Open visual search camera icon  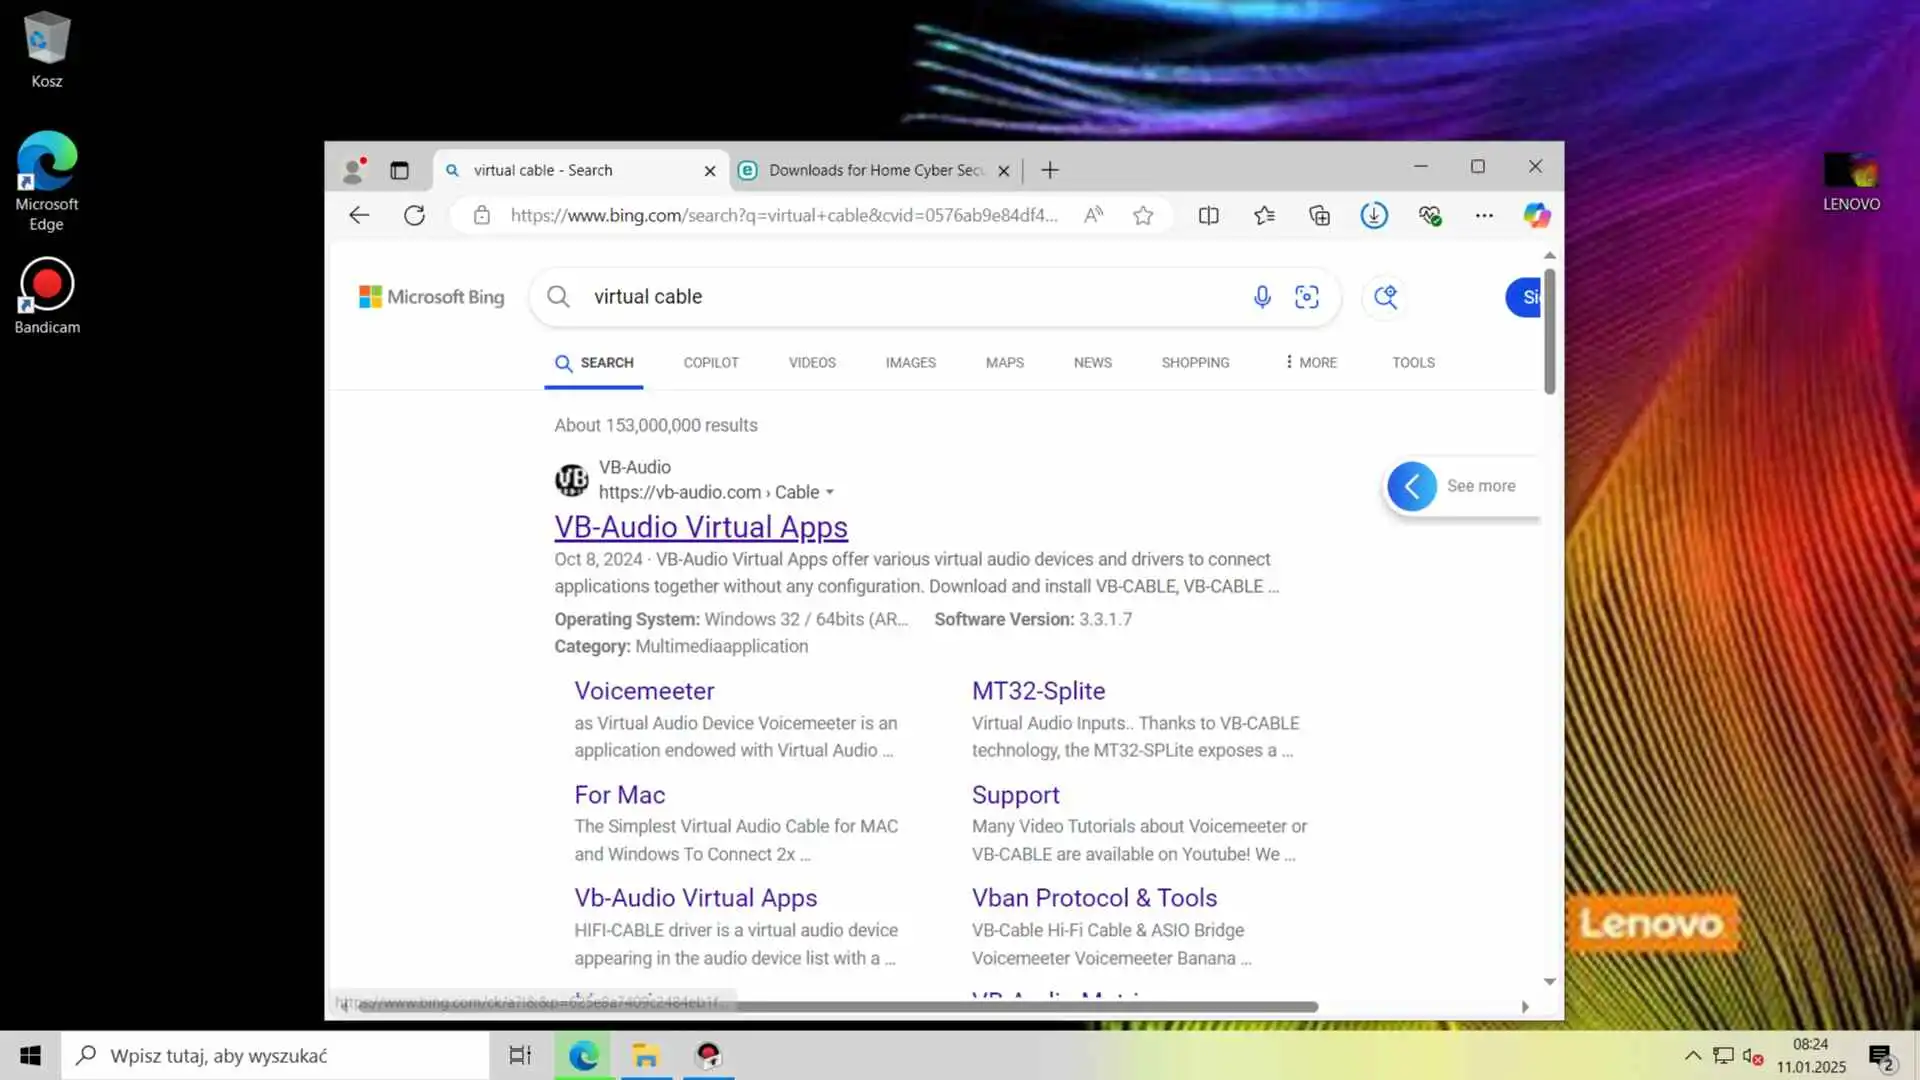click(1307, 297)
